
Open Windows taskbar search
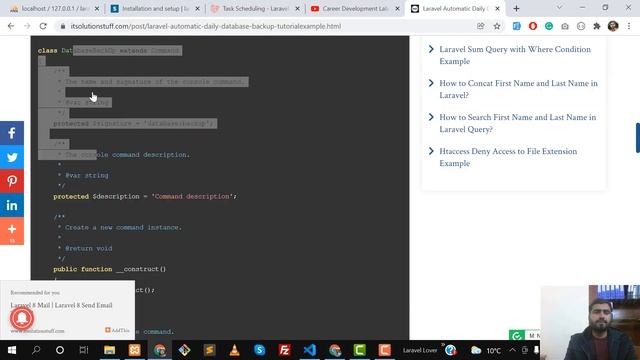click(x=36, y=350)
